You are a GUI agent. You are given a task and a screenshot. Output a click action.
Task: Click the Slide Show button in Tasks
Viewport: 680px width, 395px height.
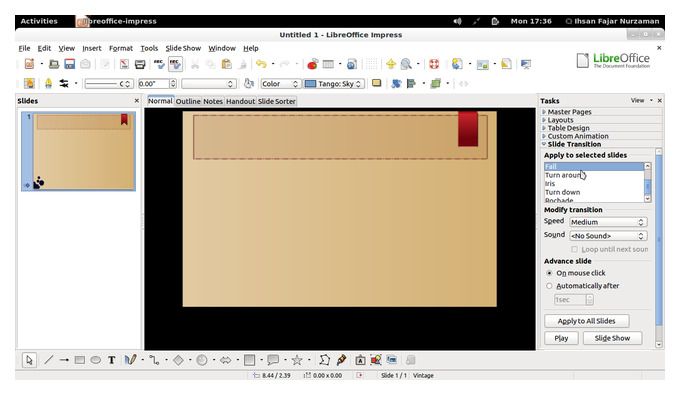click(x=612, y=338)
